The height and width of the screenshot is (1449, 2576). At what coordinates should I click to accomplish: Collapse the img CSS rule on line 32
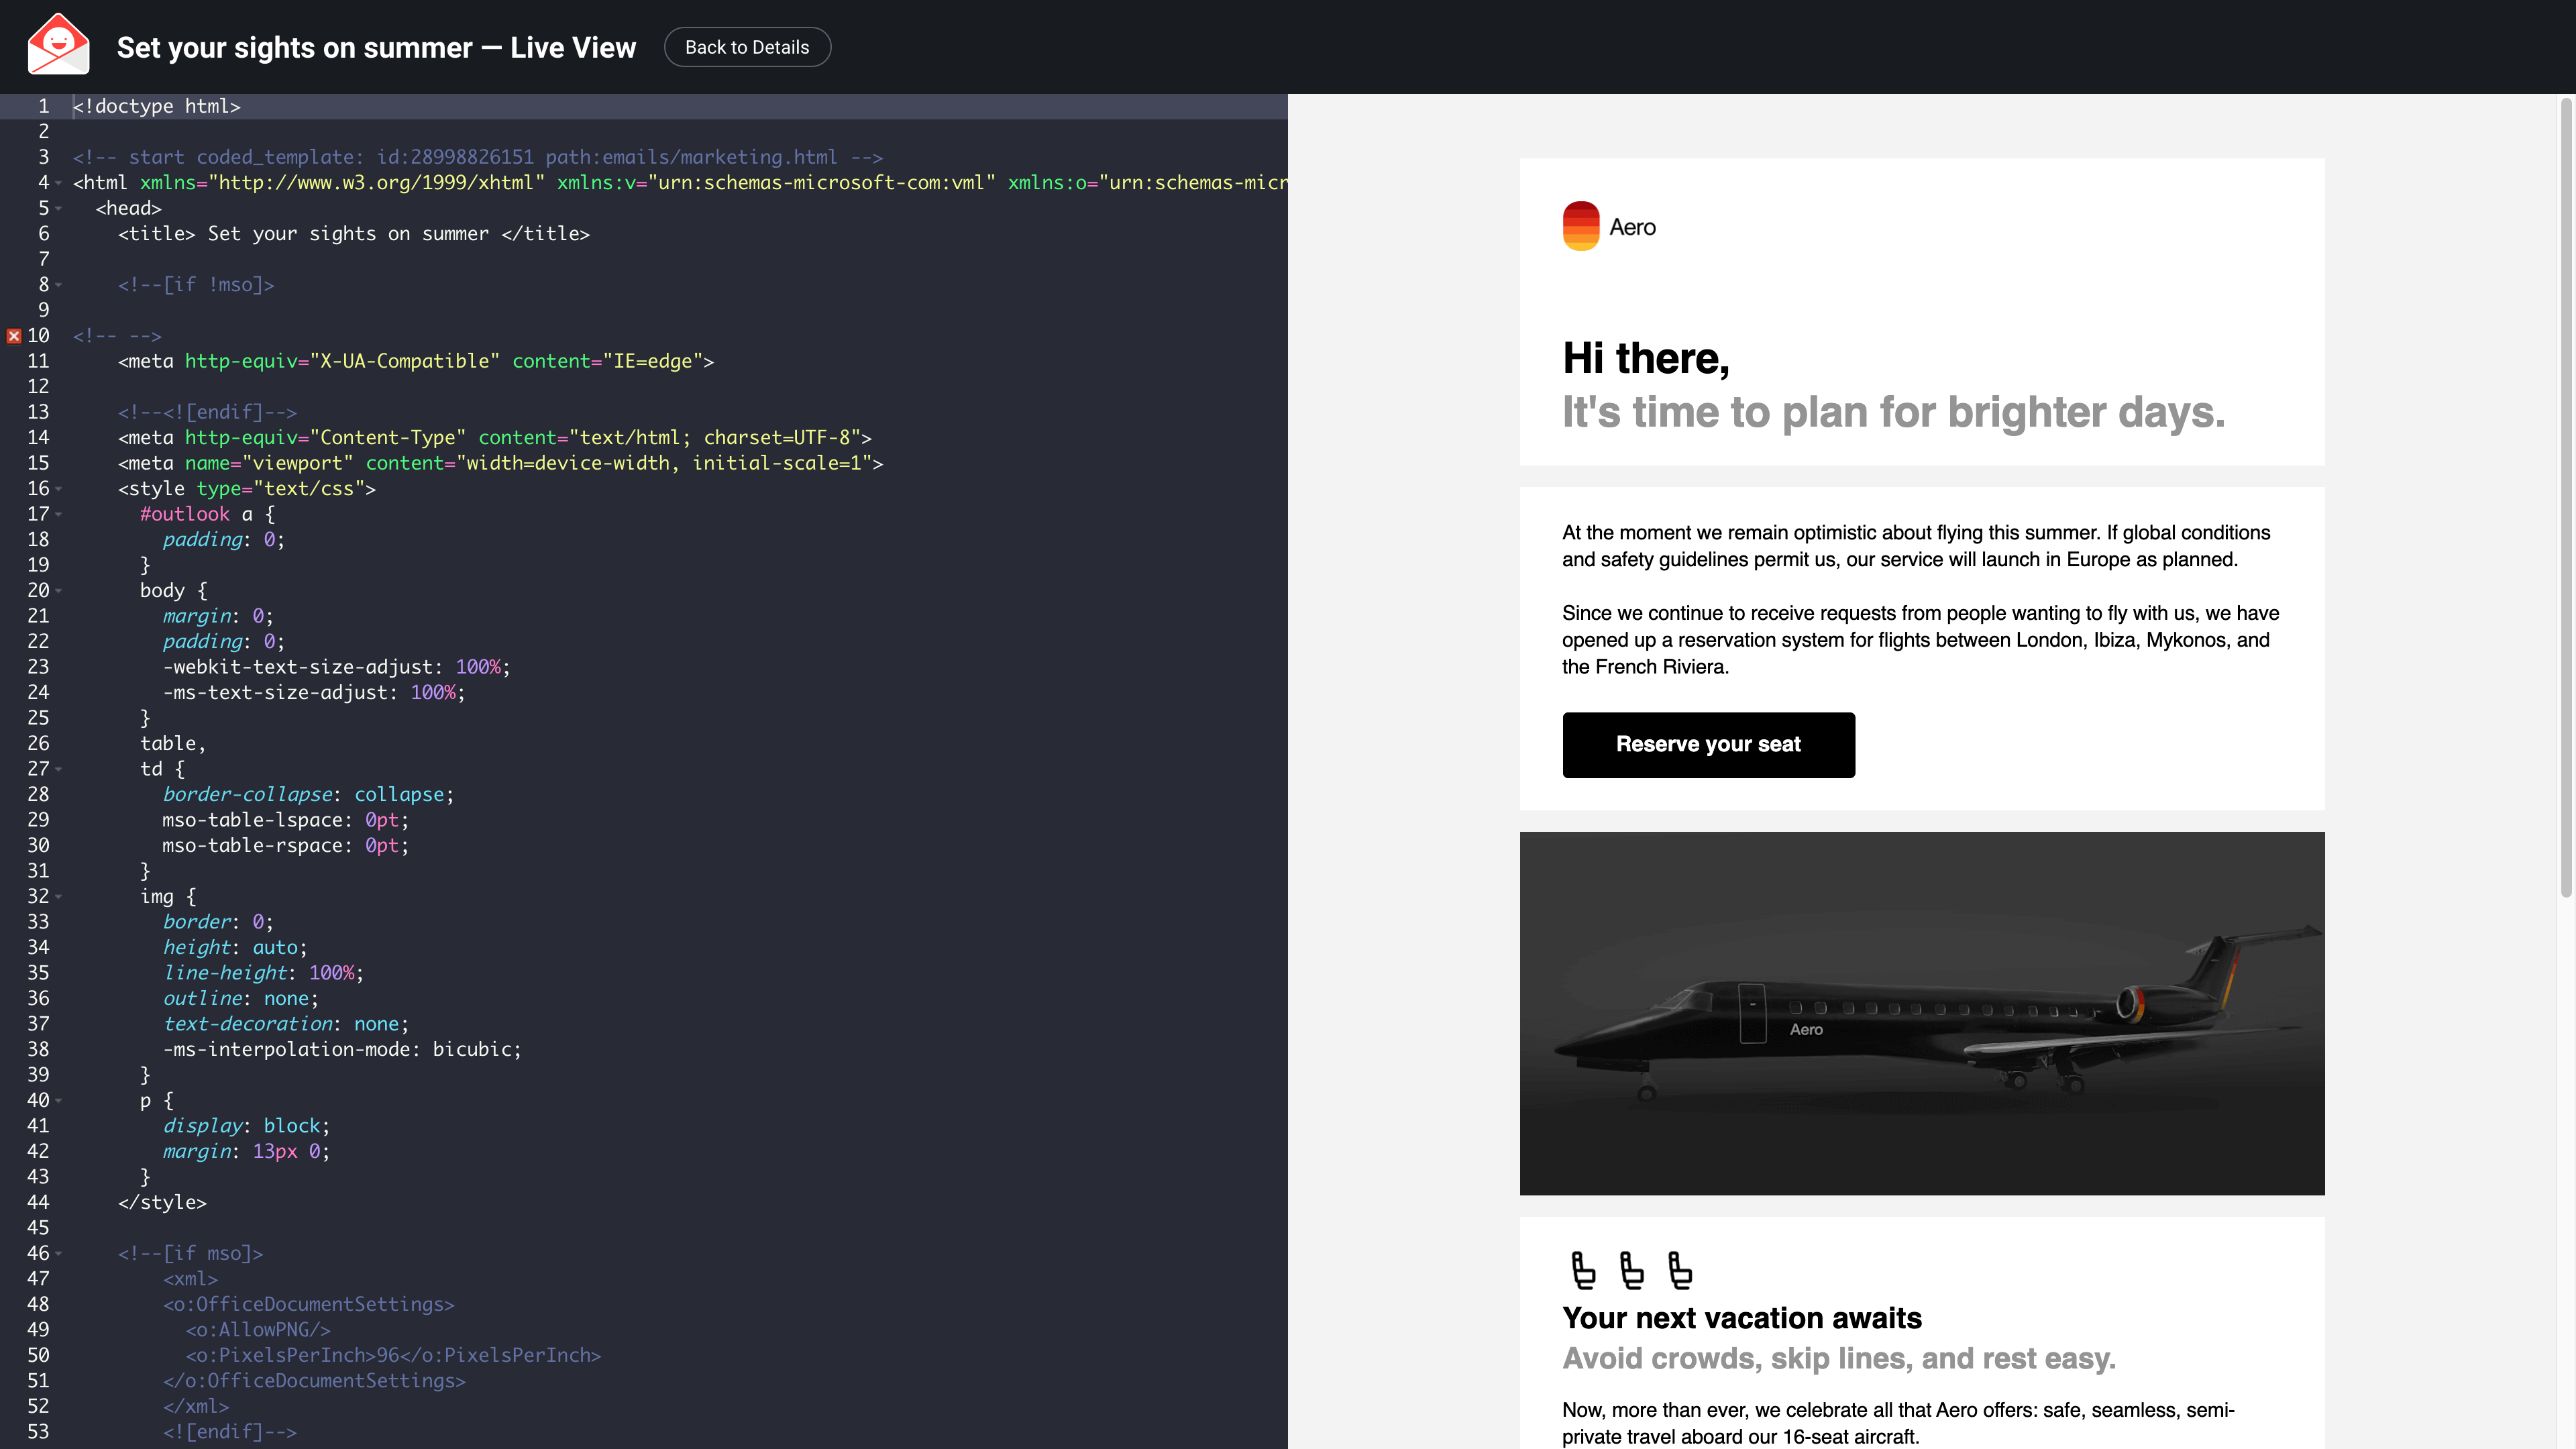coord(59,897)
